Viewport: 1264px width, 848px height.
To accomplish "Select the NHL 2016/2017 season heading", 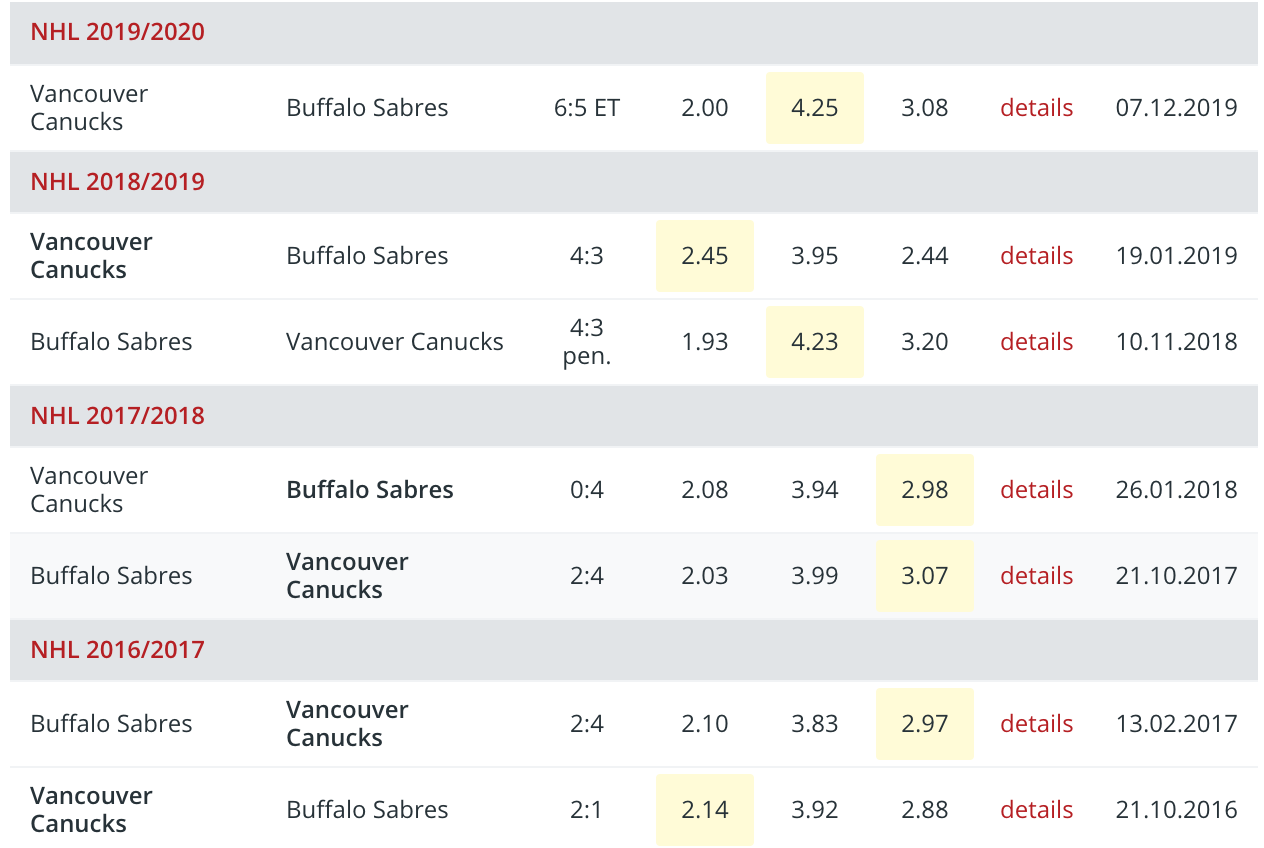I will tap(117, 650).
